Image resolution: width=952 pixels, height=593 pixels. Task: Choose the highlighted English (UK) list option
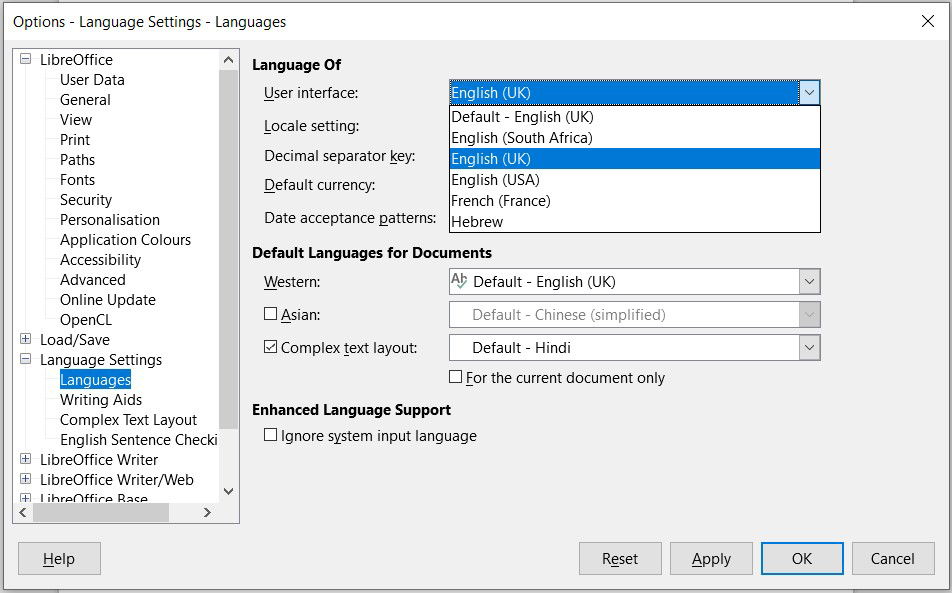tap(634, 158)
